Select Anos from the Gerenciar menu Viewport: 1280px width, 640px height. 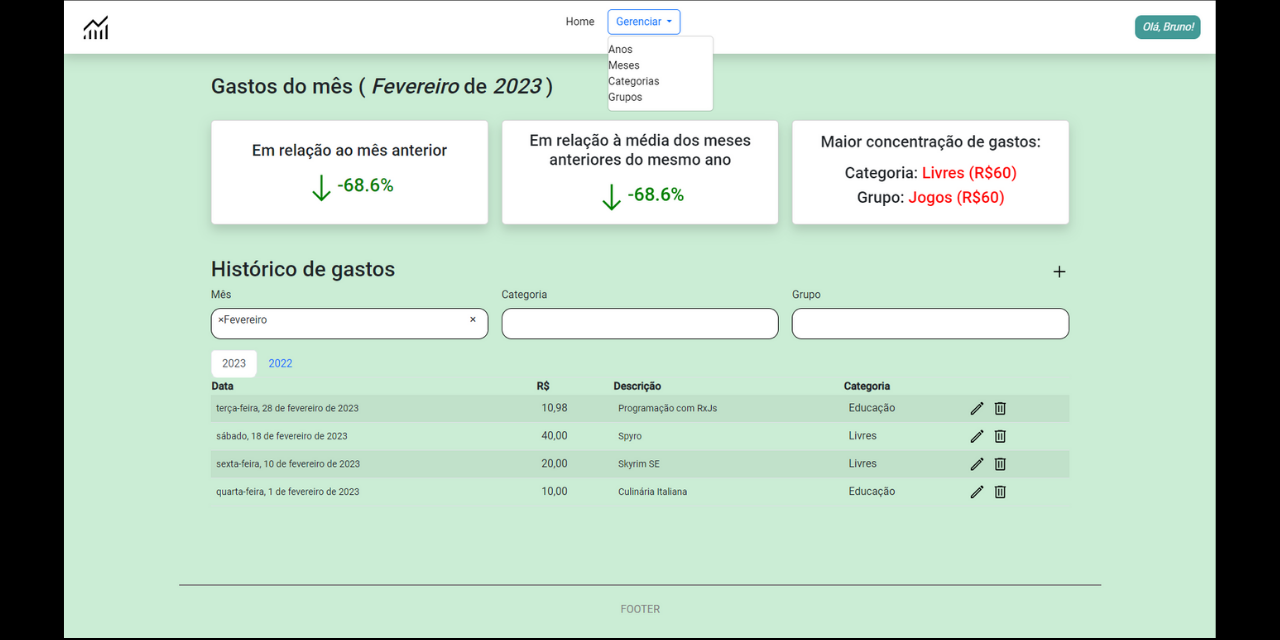[620, 48]
